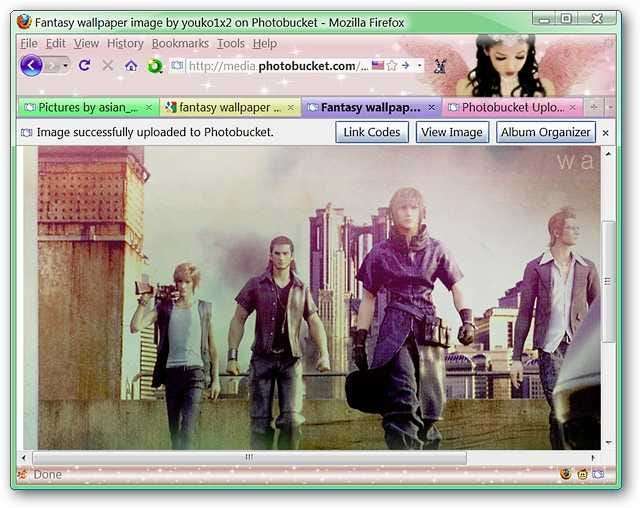Screen dimensions: 640x508
Task: Click the flag icon in the address bar
Action: (x=378, y=65)
